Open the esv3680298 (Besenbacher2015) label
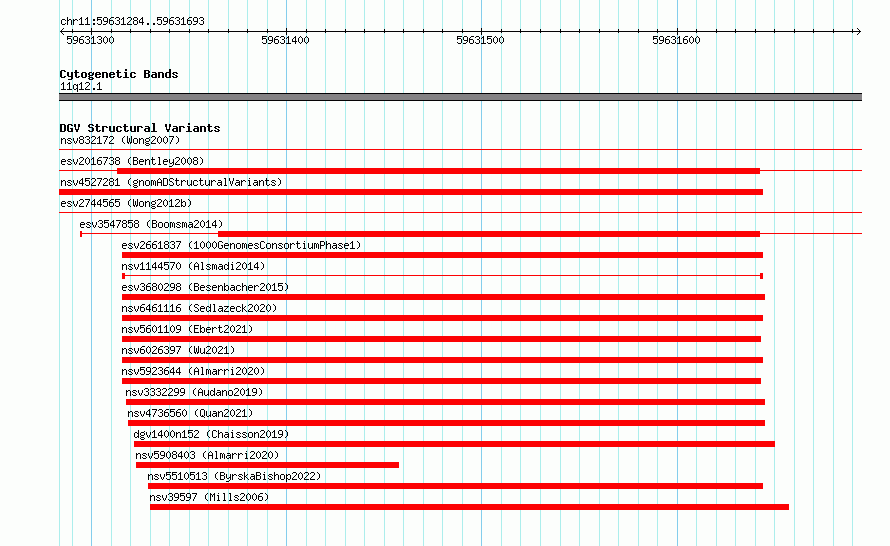890x546 pixels. pyautogui.click(x=205, y=287)
